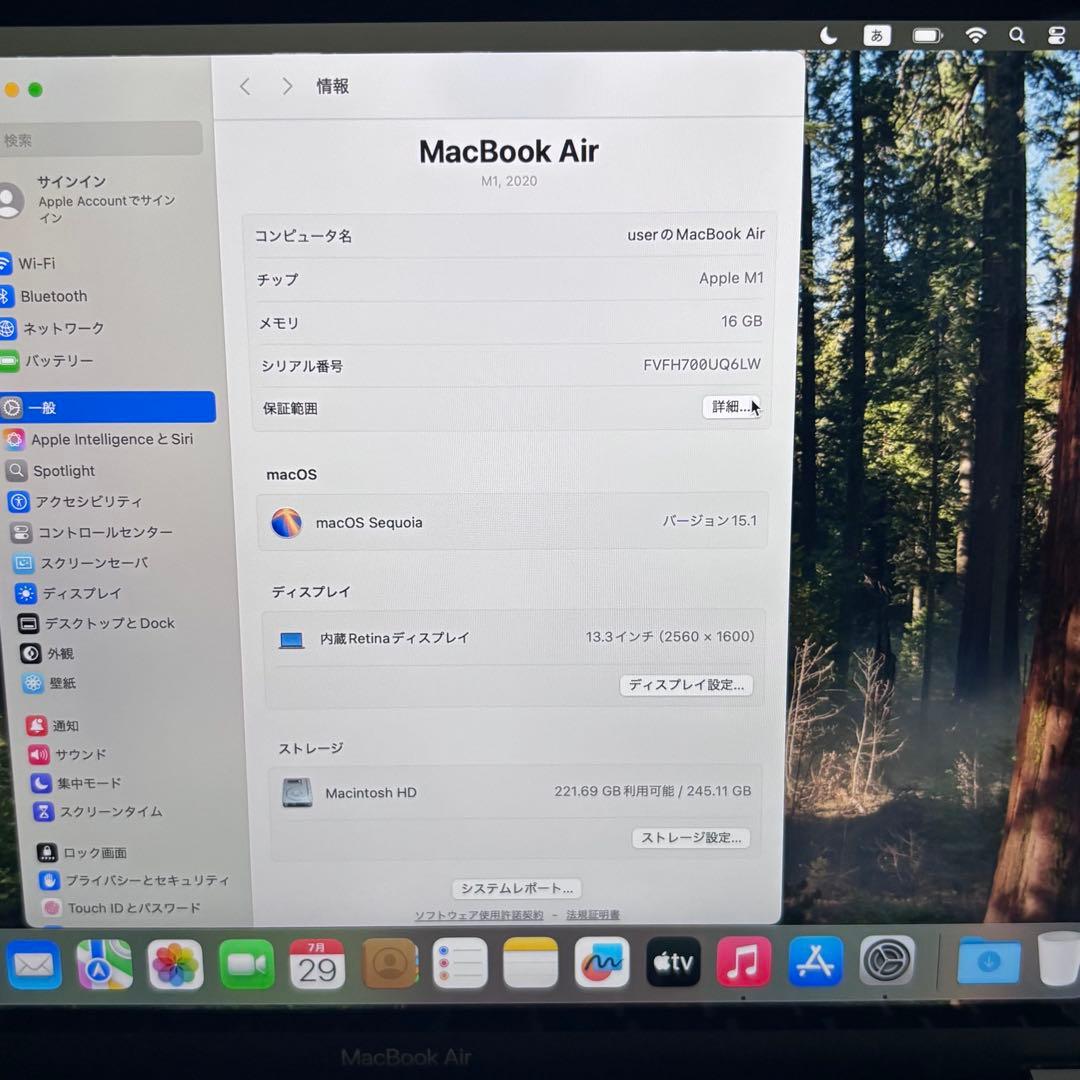Click the システムレポート button
The height and width of the screenshot is (1080, 1080).
[x=516, y=888]
